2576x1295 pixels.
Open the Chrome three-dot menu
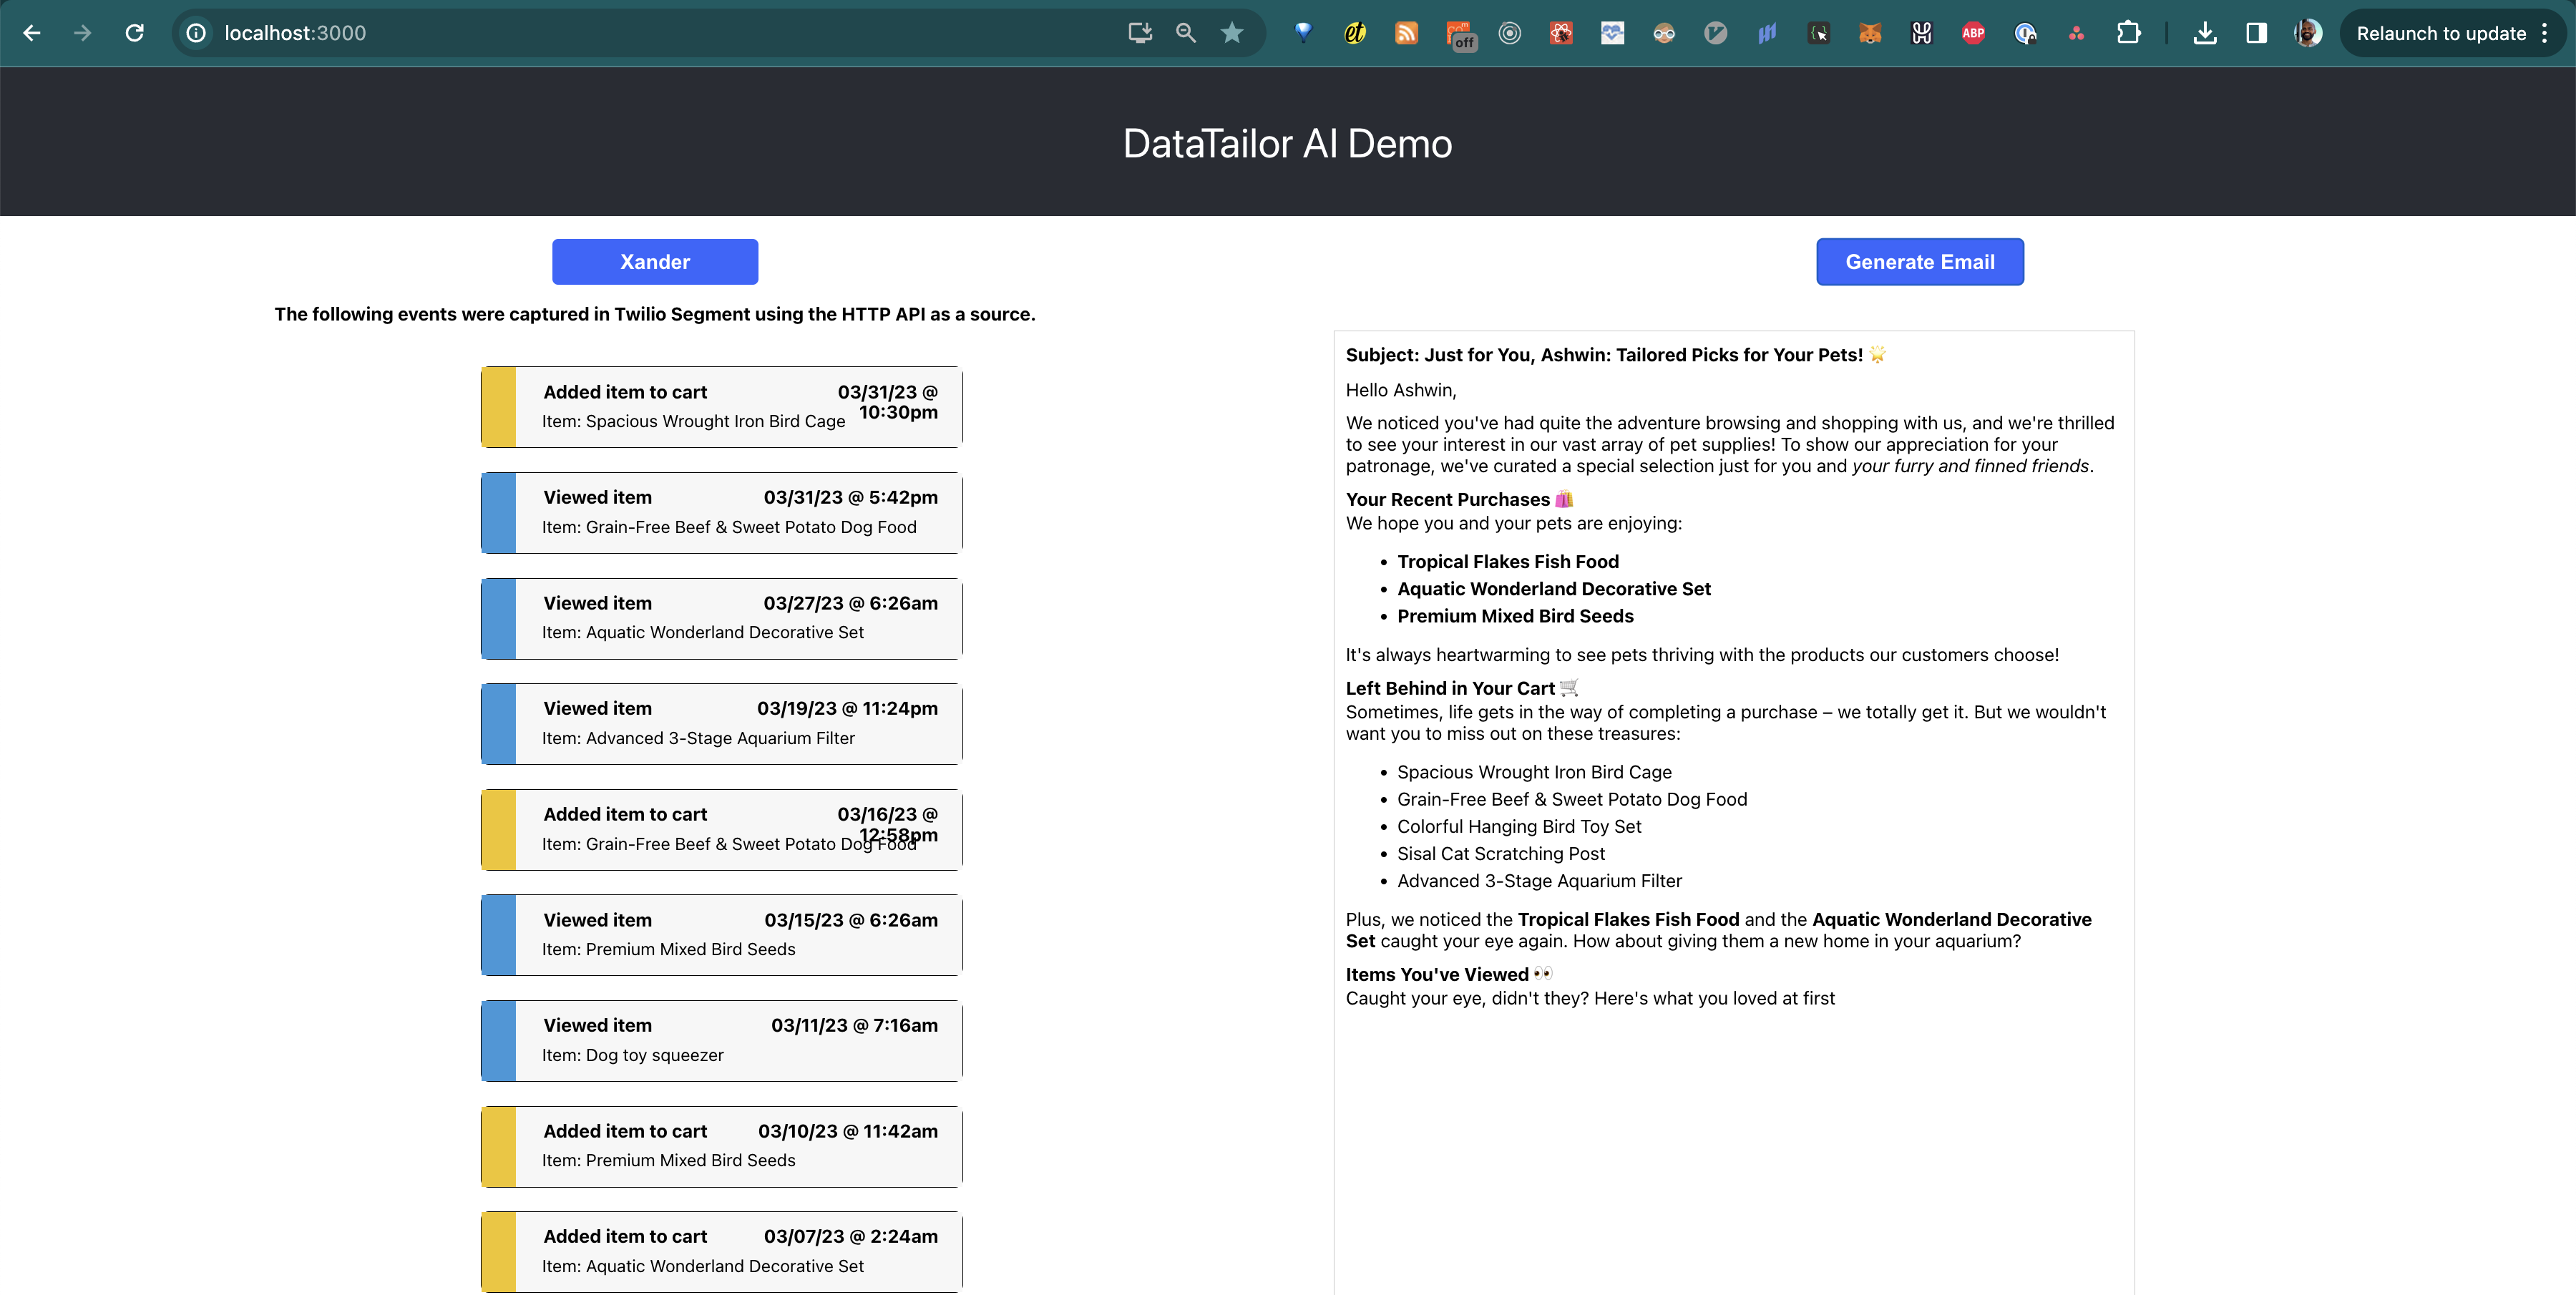[x=2545, y=33]
